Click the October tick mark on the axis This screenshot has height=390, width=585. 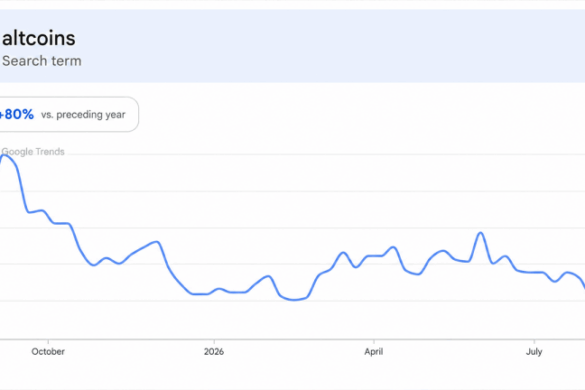tap(48, 341)
